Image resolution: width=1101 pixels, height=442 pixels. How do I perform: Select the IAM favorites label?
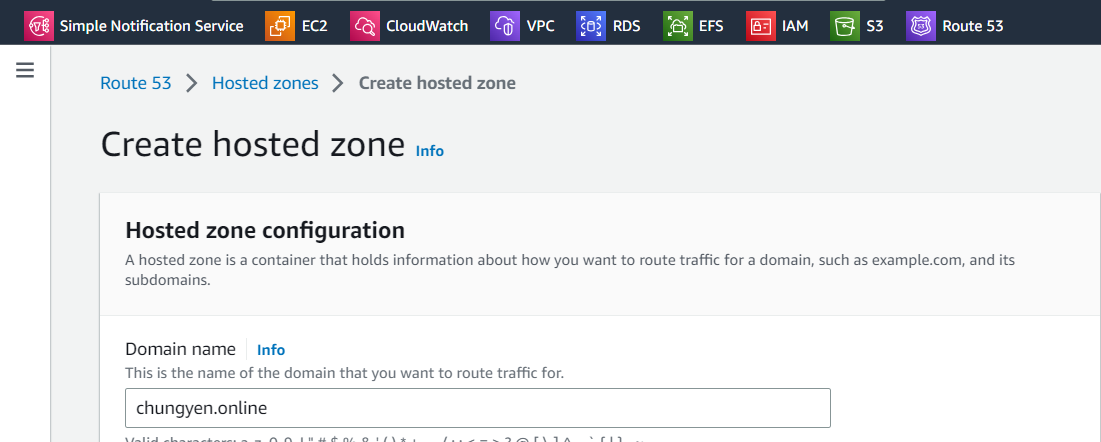[x=795, y=26]
